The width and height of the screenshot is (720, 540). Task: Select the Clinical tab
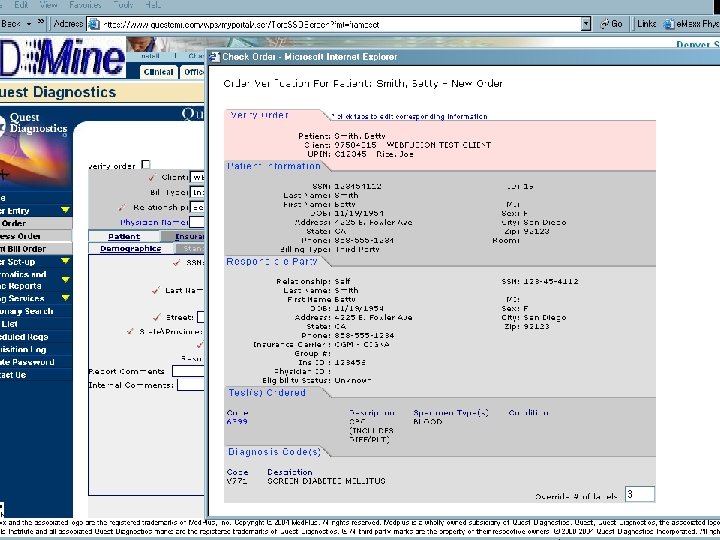[x=158, y=72]
